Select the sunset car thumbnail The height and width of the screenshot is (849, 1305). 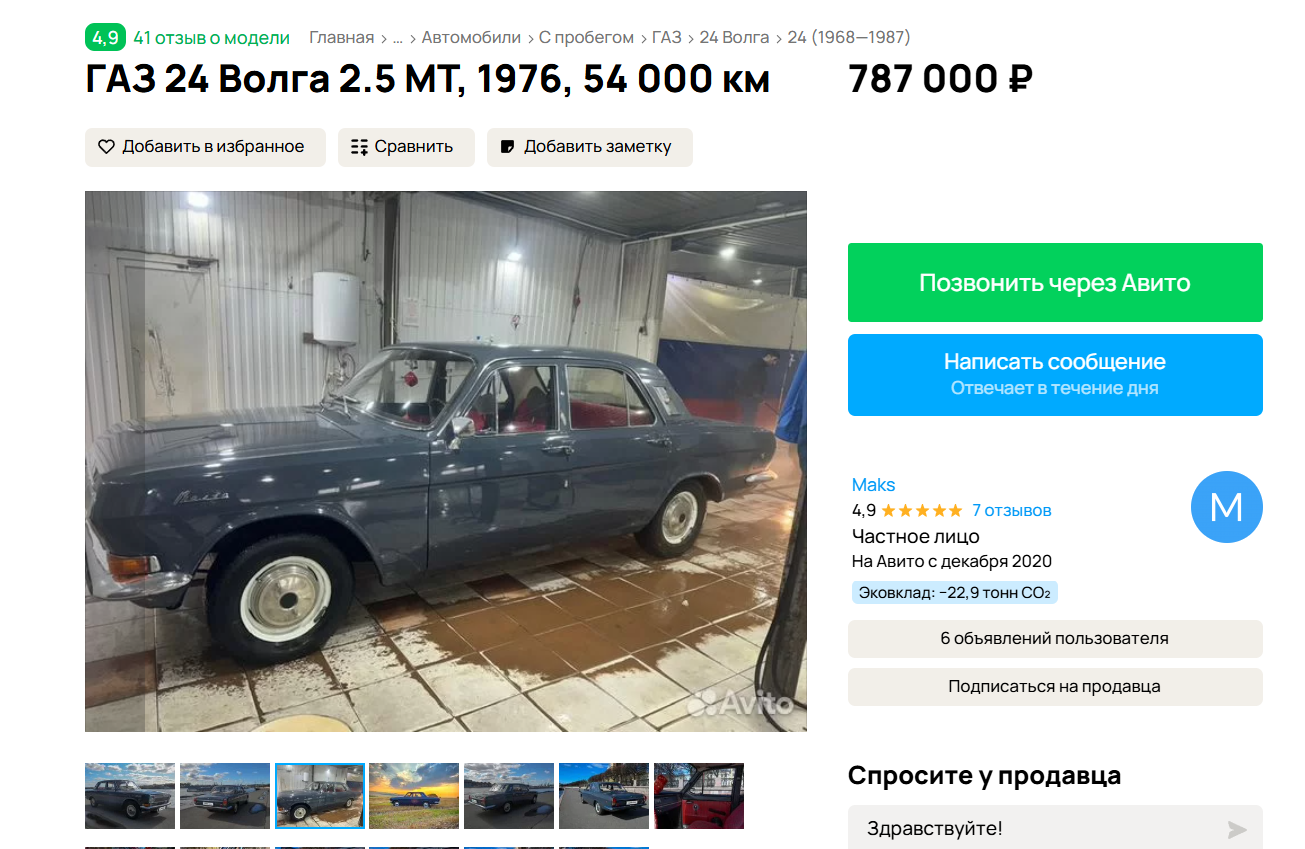(x=414, y=796)
